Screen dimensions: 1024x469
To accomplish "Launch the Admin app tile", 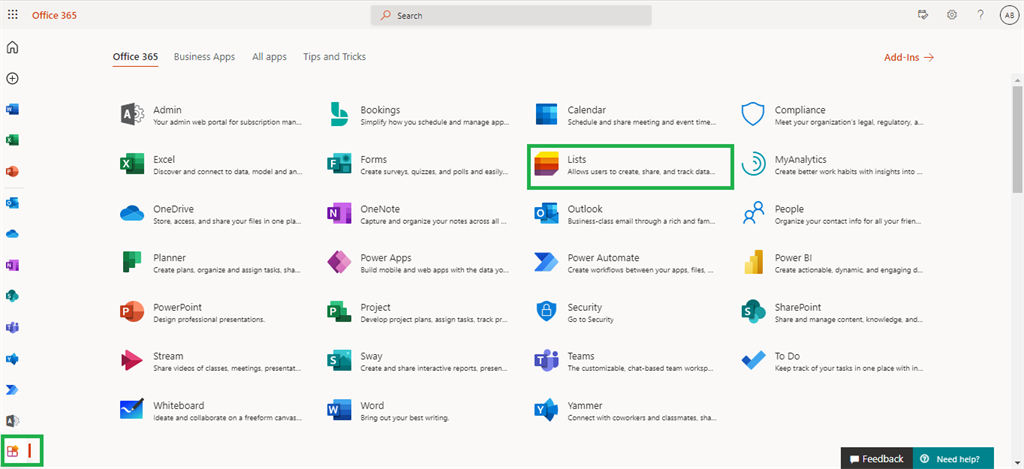I will pos(210,115).
